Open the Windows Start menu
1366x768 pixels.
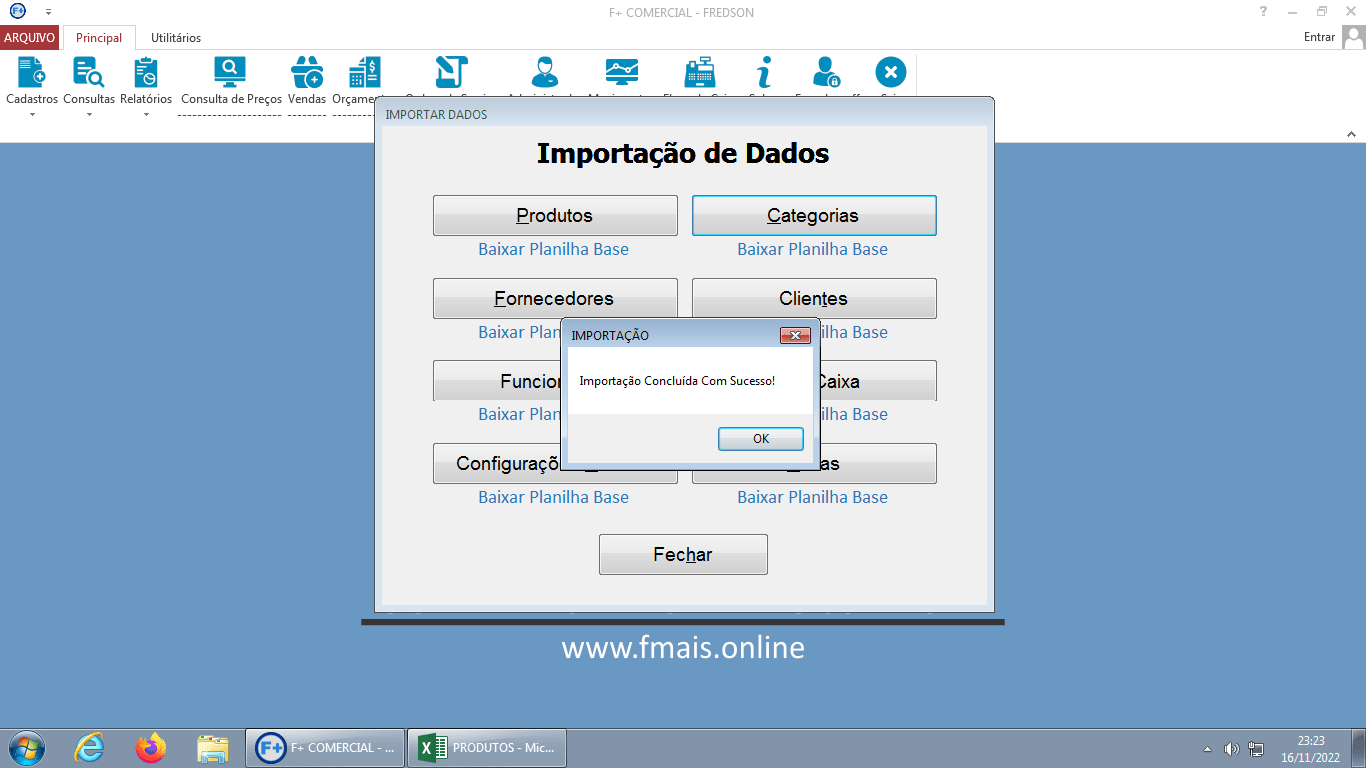(x=25, y=747)
